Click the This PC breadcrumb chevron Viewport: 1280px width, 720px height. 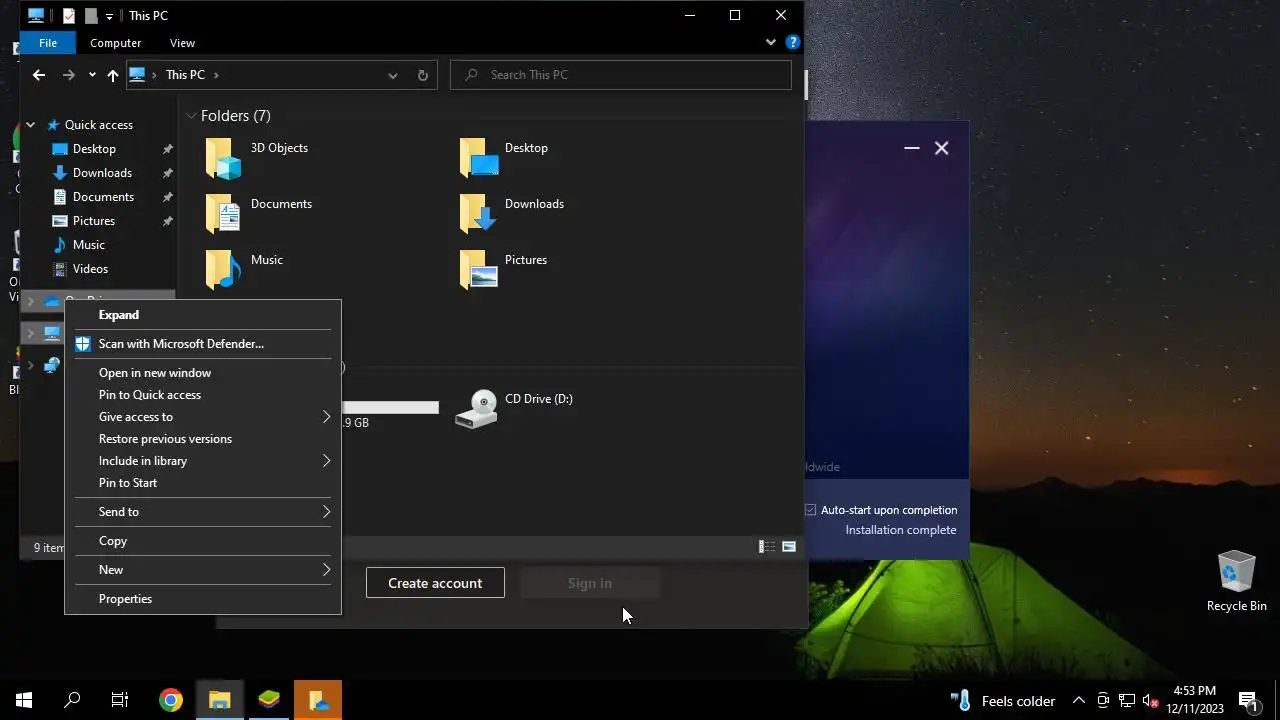[216, 75]
